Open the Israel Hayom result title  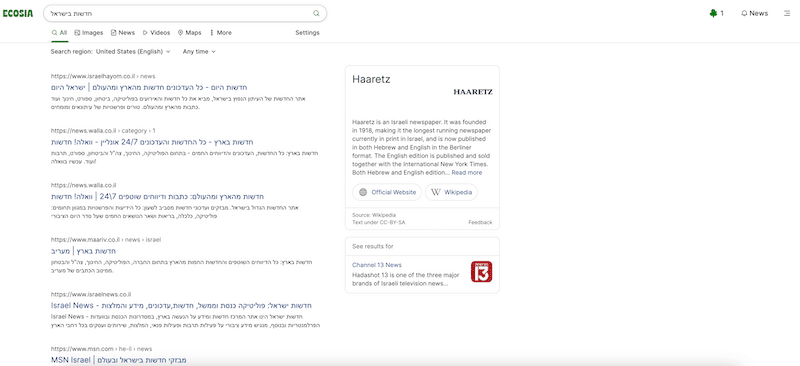click(x=149, y=87)
